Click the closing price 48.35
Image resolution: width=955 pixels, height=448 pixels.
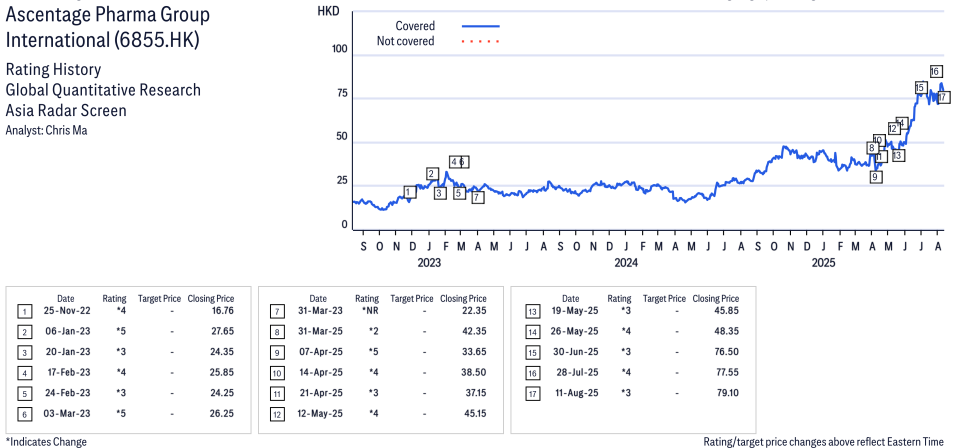pyautogui.click(x=726, y=331)
